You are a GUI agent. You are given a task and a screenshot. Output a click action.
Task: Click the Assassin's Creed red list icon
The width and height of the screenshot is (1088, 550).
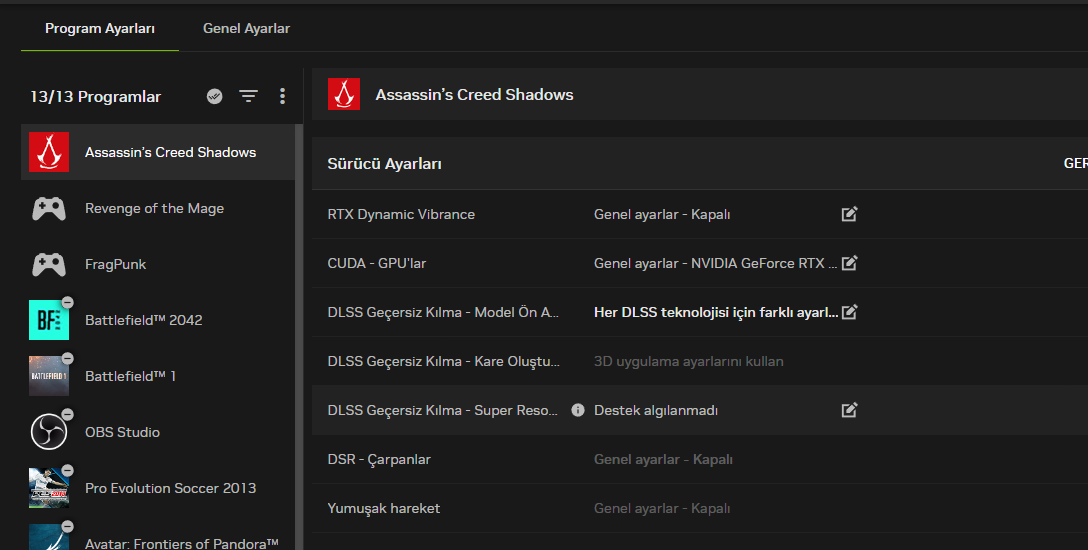(x=49, y=152)
